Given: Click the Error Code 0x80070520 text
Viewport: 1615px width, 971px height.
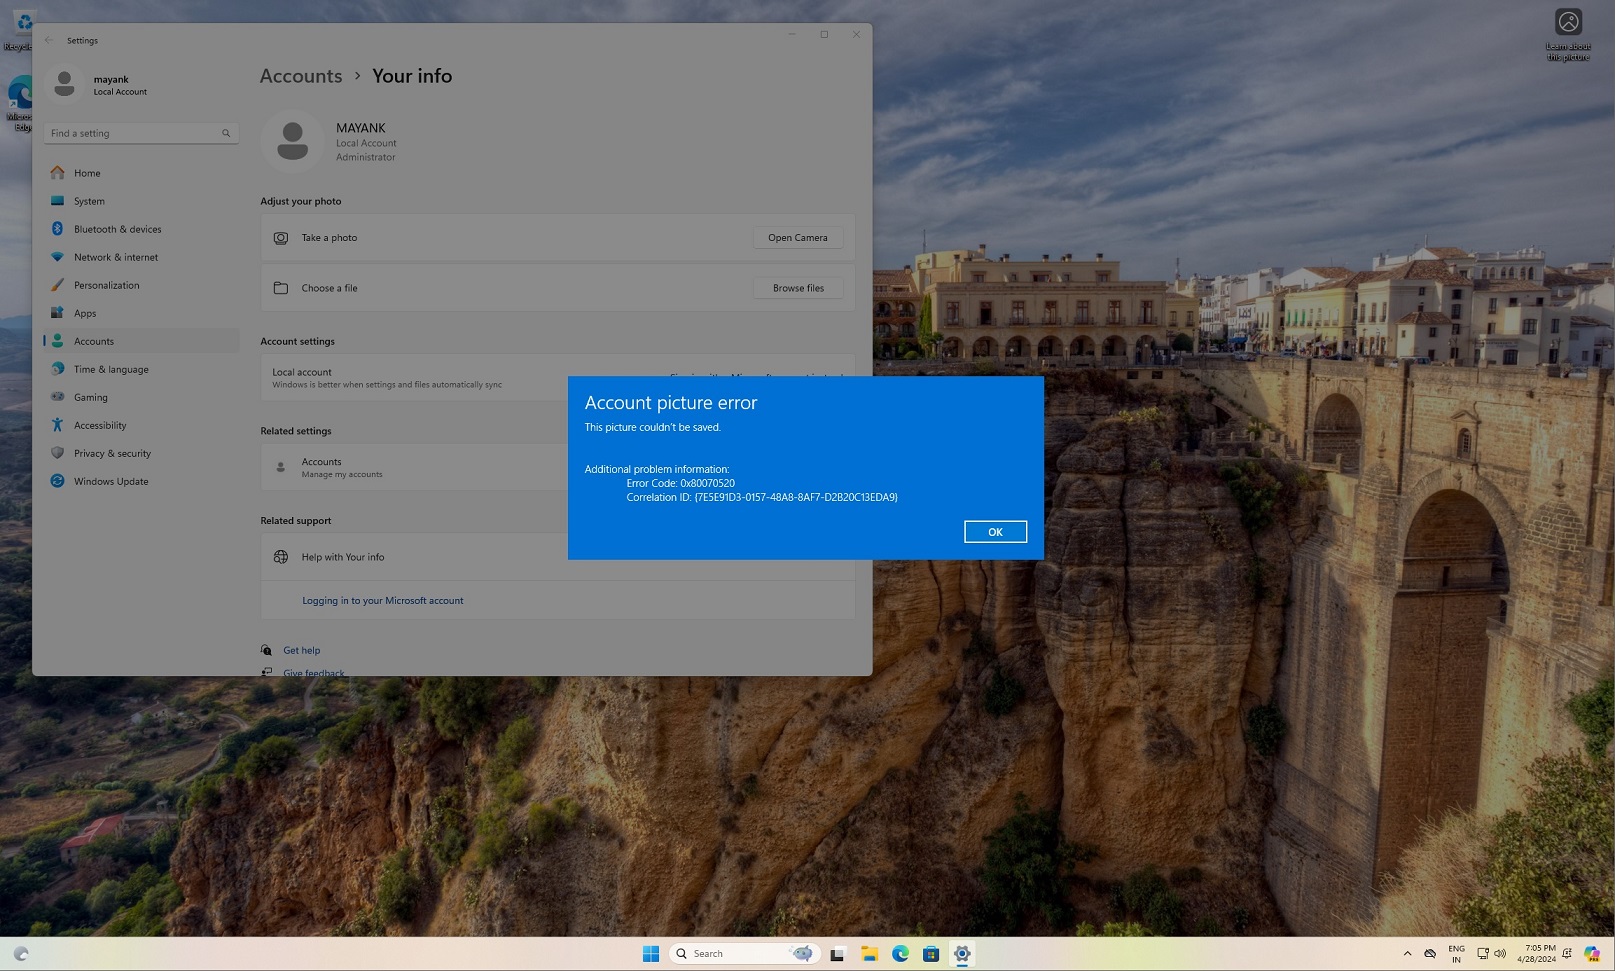Looking at the screenshot, I should (x=680, y=483).
